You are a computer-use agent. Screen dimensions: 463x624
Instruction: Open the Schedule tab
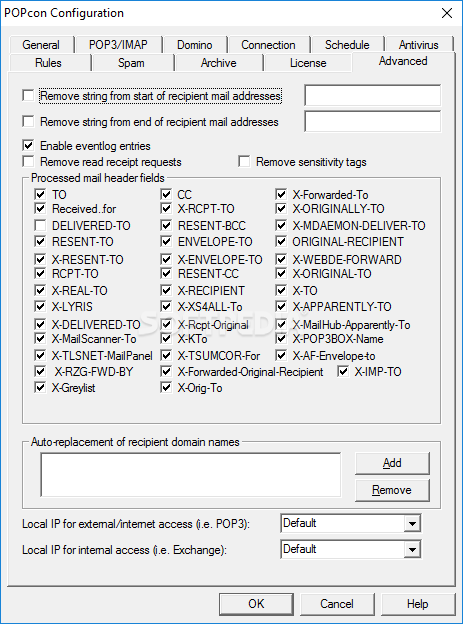(x=347, y=45)
